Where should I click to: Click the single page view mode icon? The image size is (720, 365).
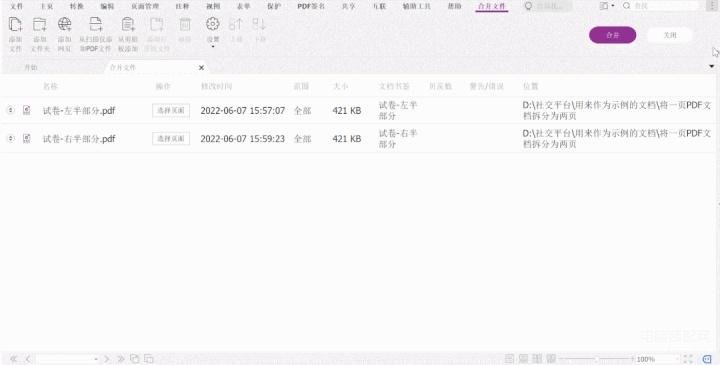[x=509, y=359]
